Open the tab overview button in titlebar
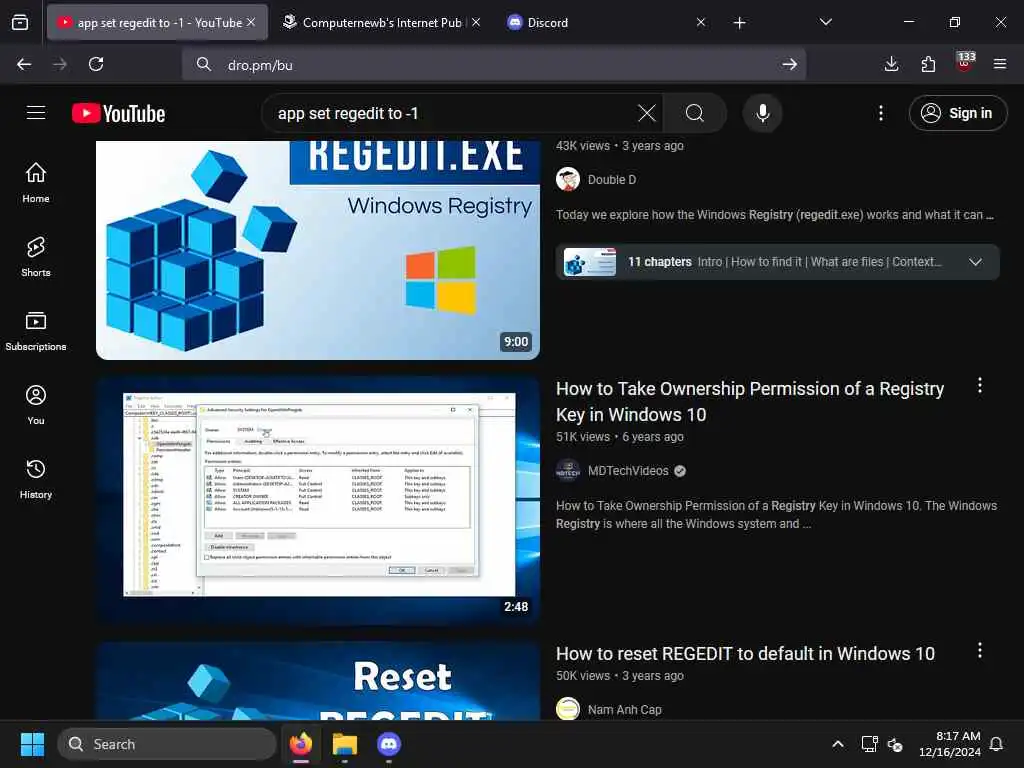Screen dimensions: 1024x768 20,23
